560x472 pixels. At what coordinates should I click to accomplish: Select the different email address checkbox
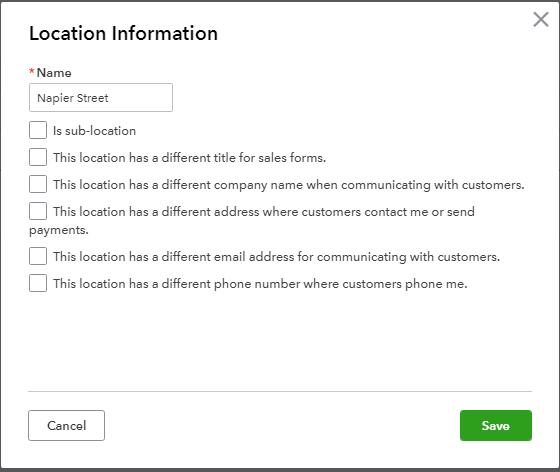pyautogui.click(x=38, y=256)
